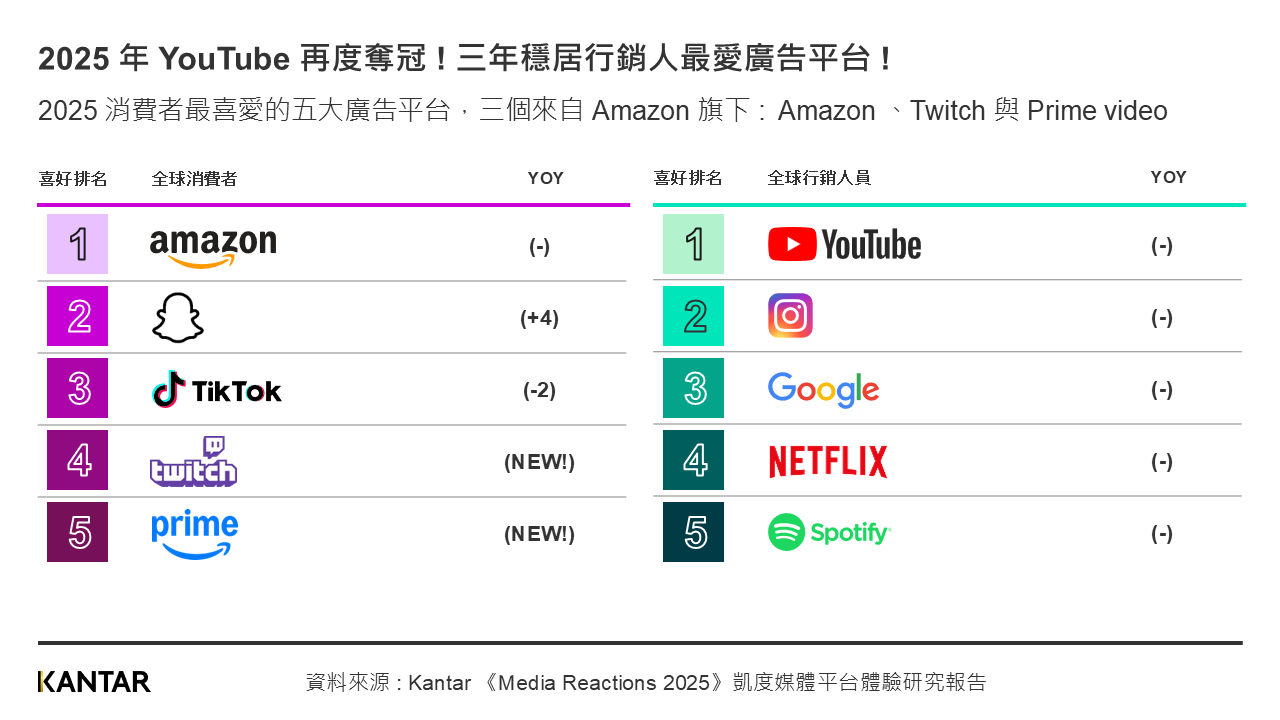Select the TikTok logo
Viewport: 1280px width, 720px height.
(x=217, y=390)
